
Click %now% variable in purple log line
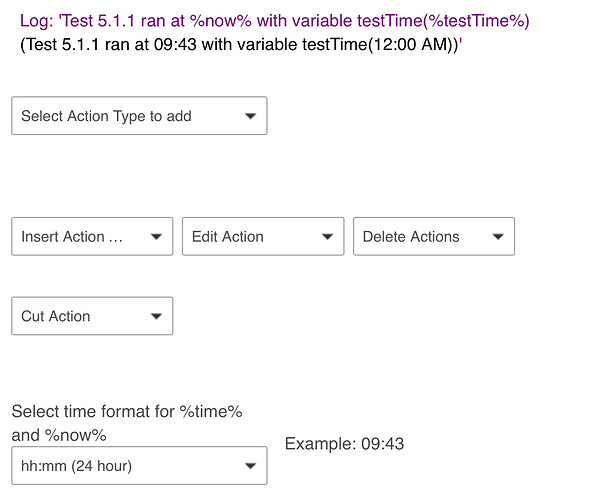[220, 21]
